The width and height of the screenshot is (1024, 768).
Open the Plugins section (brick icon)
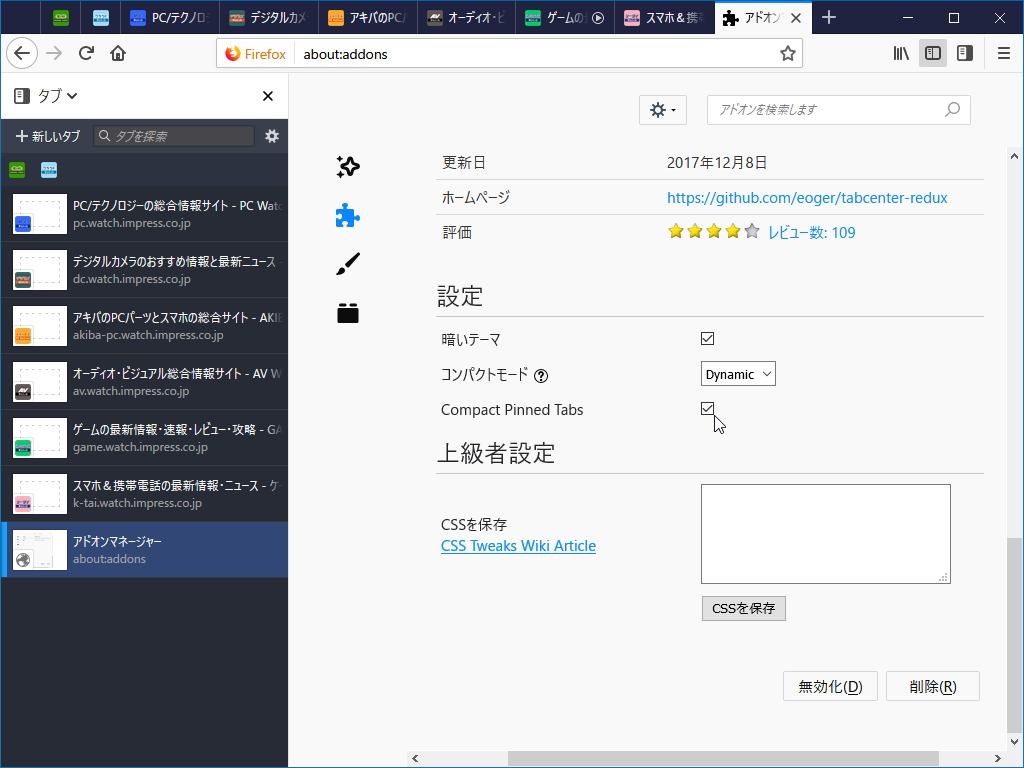tap(347, 312)
